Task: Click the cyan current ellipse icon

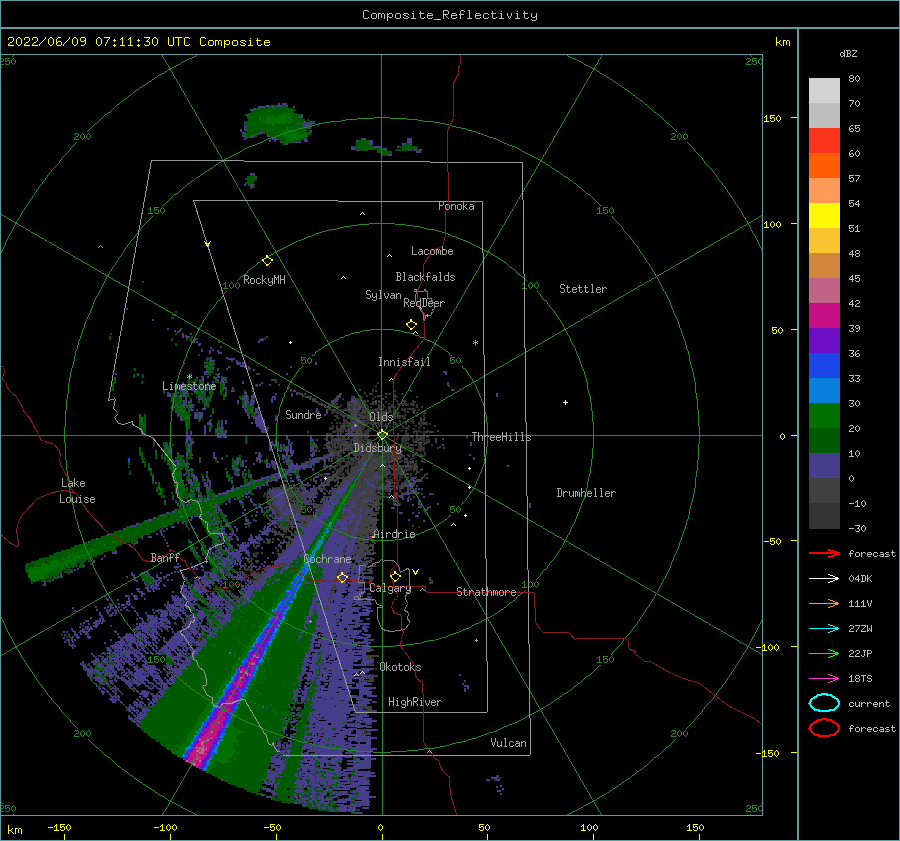Action: click(824, 703)
